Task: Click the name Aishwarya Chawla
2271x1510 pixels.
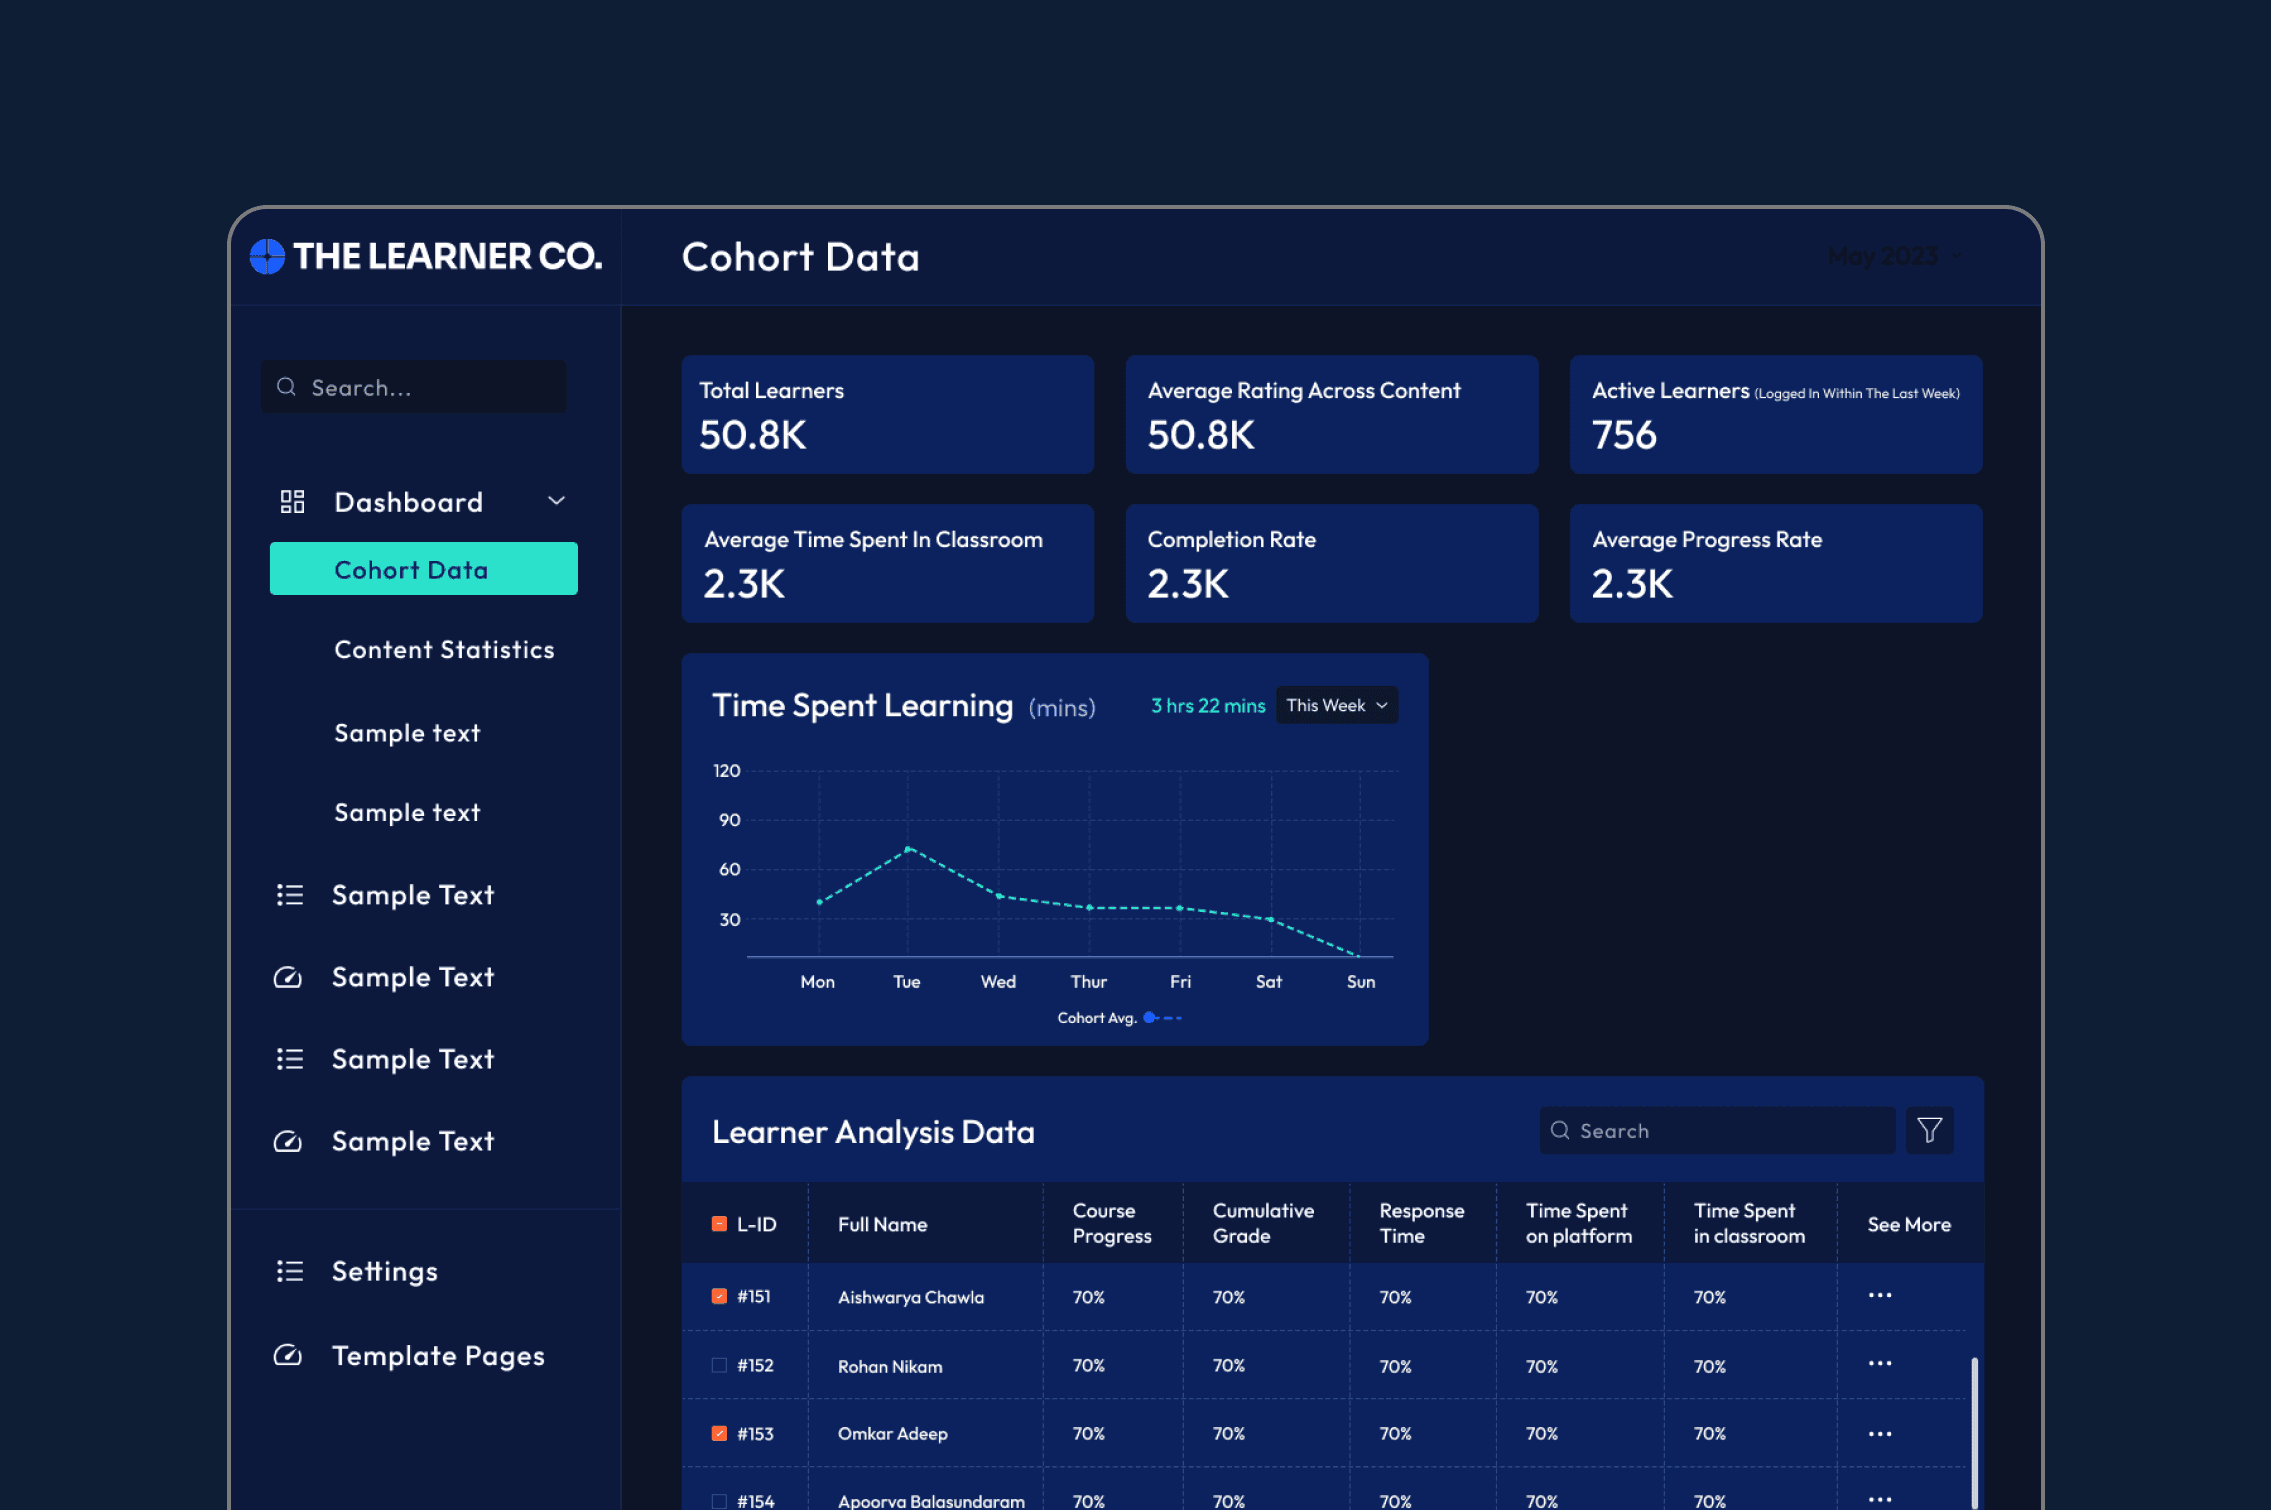Action: tap(911, 1297)
